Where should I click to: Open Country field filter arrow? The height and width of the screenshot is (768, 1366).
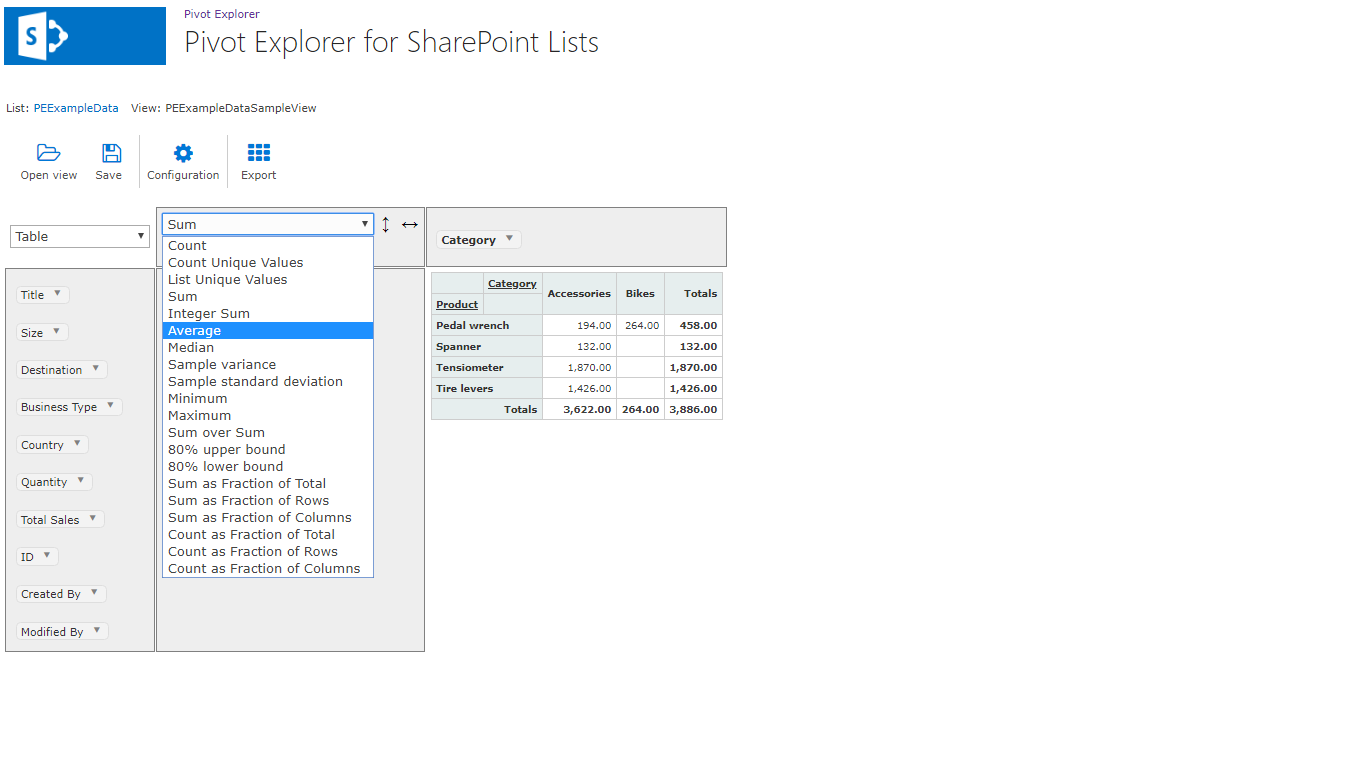(77, 443)
